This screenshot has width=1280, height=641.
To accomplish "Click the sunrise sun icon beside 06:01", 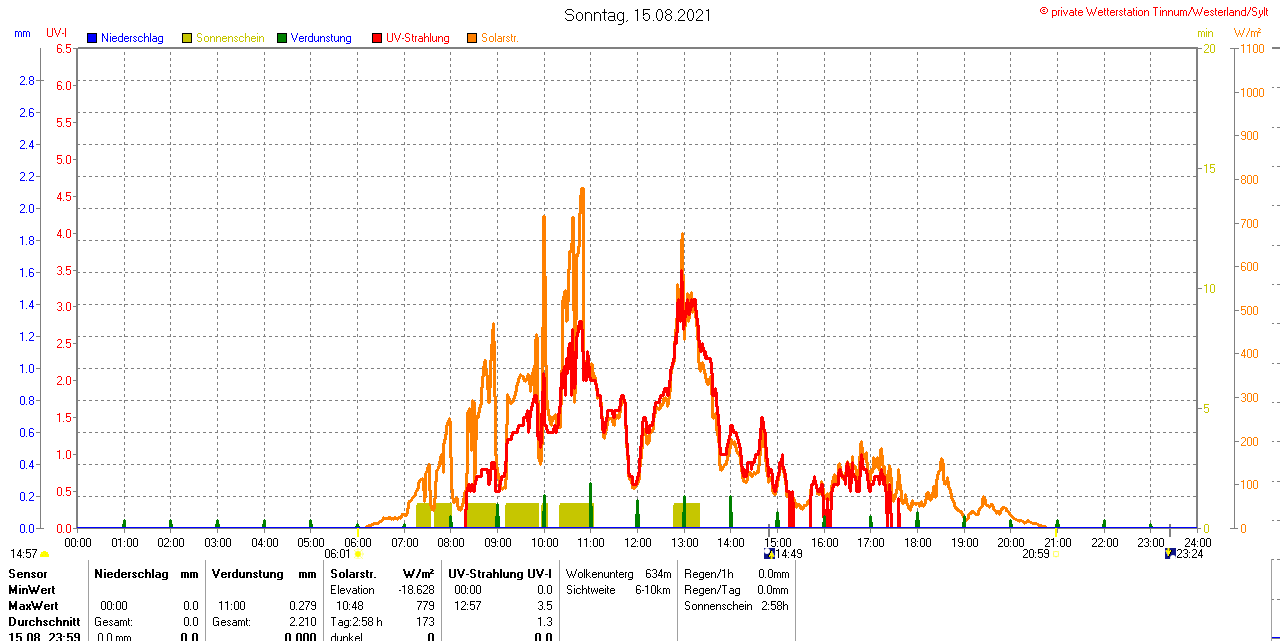I will pyautogui.click(x=358, y=554).
